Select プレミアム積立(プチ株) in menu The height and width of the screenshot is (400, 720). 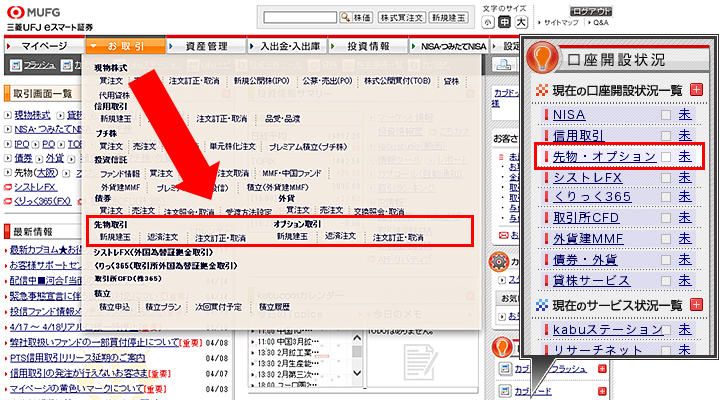coord(308,147)
